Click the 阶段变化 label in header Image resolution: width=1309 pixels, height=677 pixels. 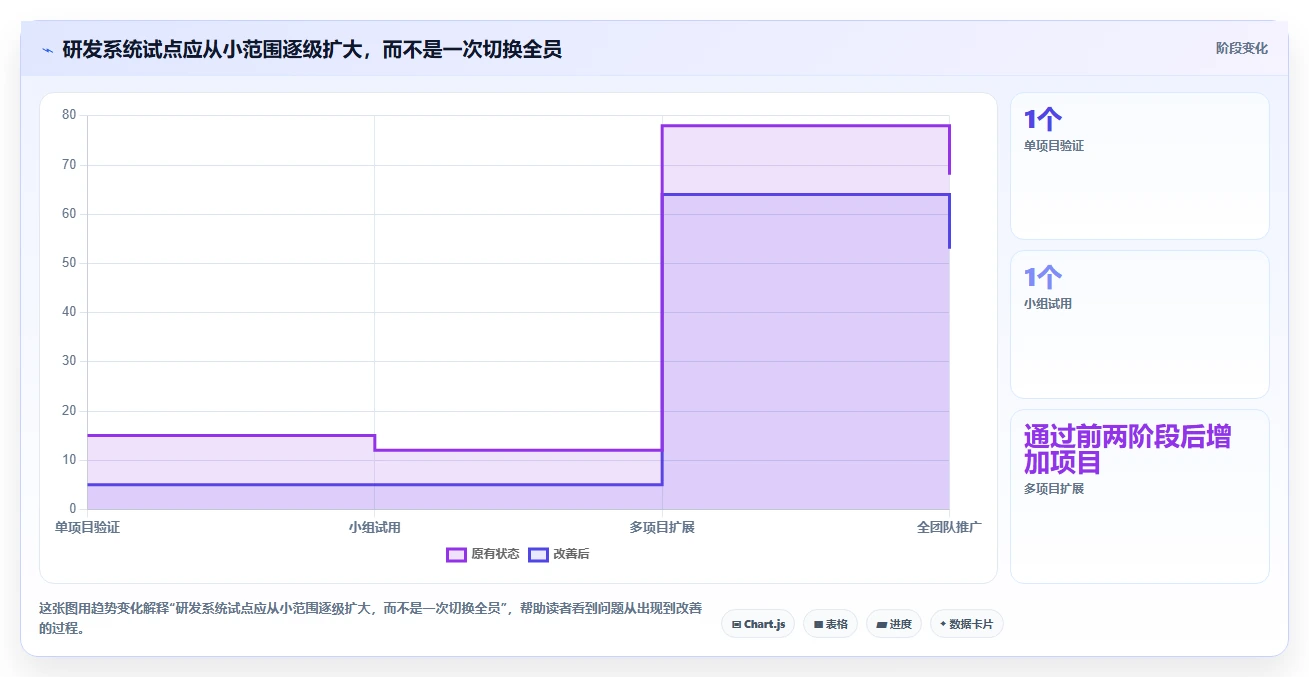(1241, 48)
